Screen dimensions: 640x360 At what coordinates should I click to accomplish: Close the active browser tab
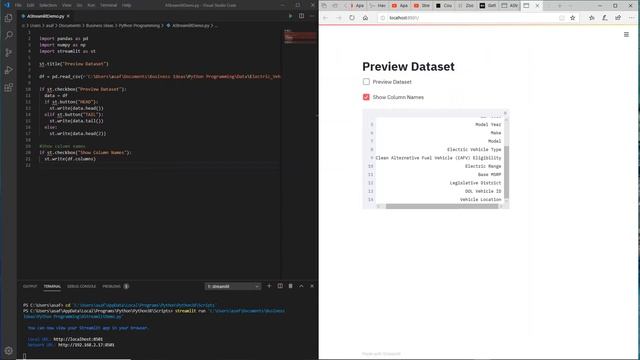click(x=537, y=6)
